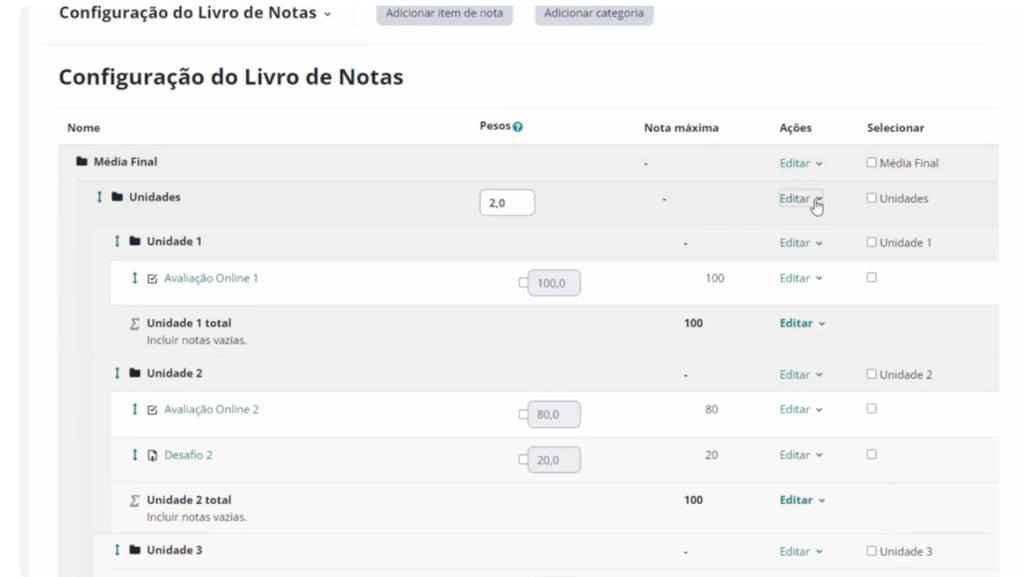Tick the Média Final select checkbox
Screen dimensions: 1024x577
[871, 162]
